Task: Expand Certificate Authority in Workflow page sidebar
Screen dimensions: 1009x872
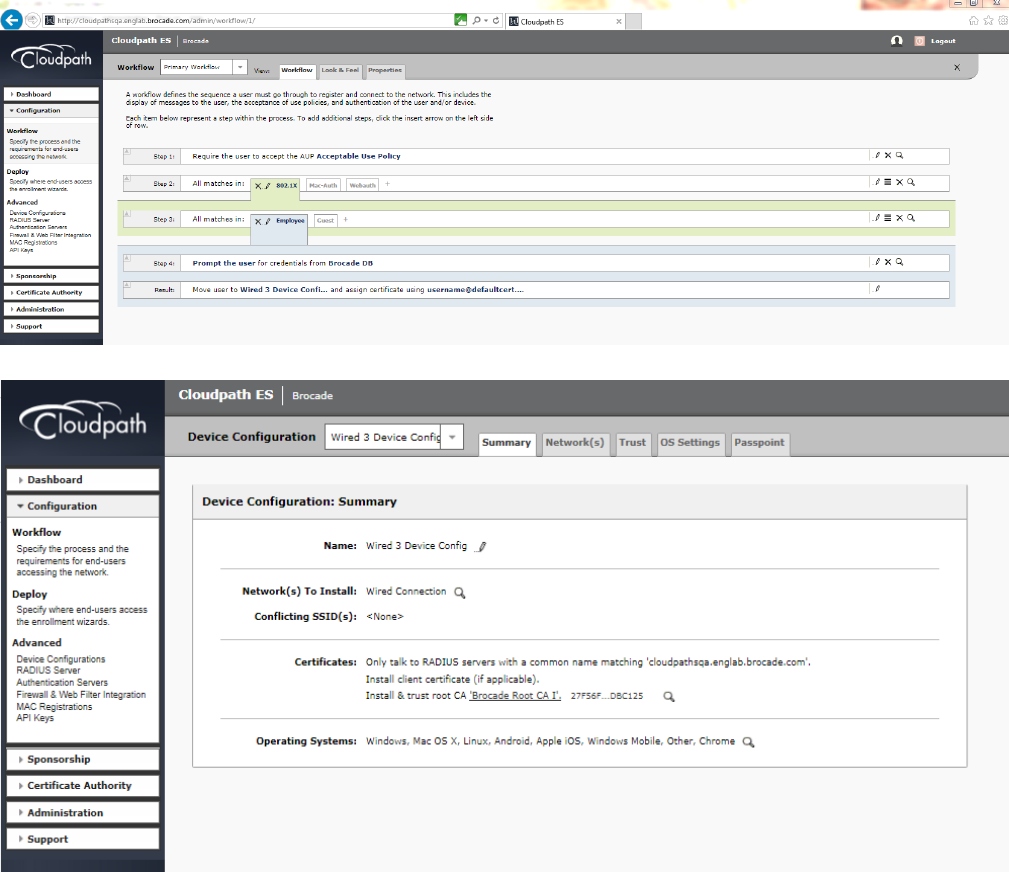Action: point(51,293)
